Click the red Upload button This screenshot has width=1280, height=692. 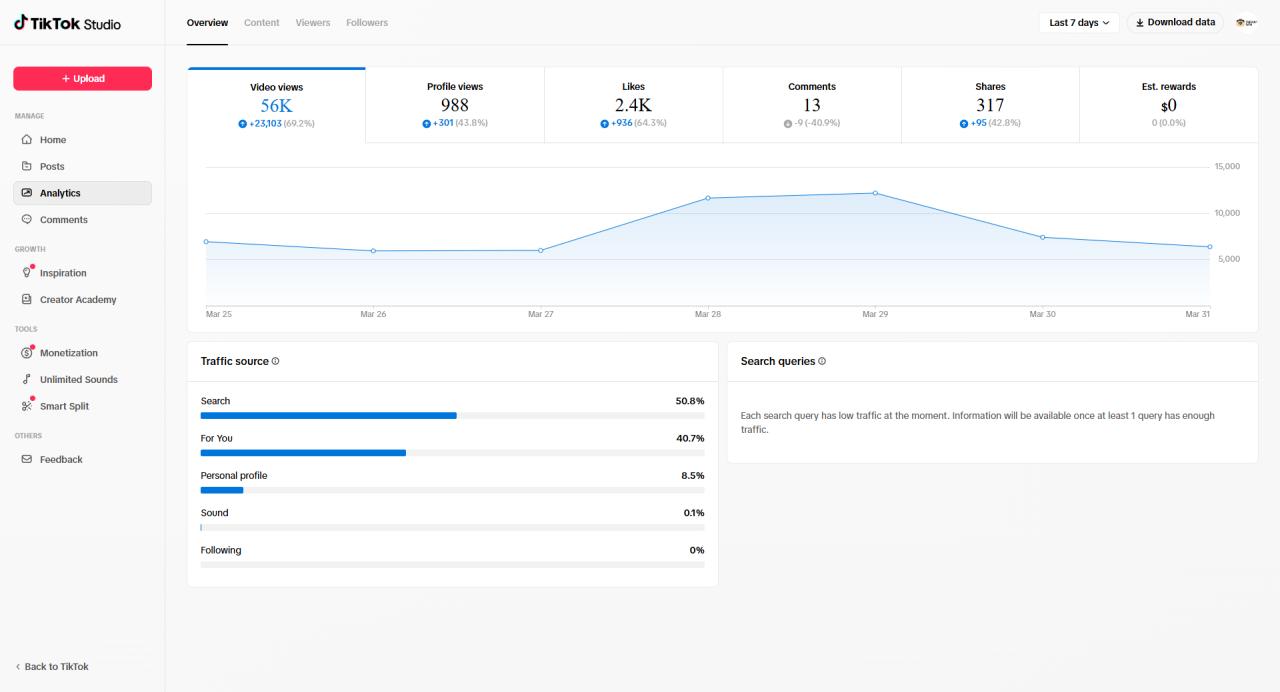pos(83,78)
